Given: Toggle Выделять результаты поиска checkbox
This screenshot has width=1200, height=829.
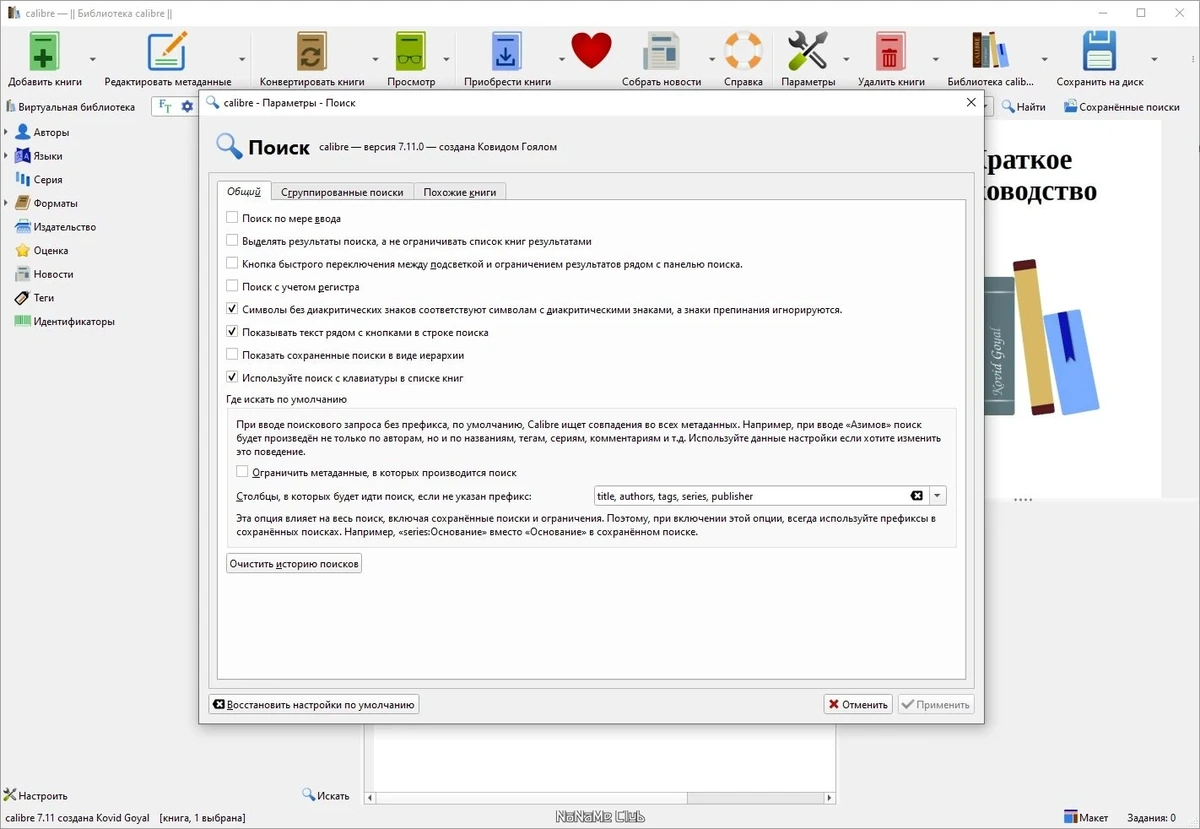Looking at the screenshot, I should pyautogui.click(x=232, y=241).
